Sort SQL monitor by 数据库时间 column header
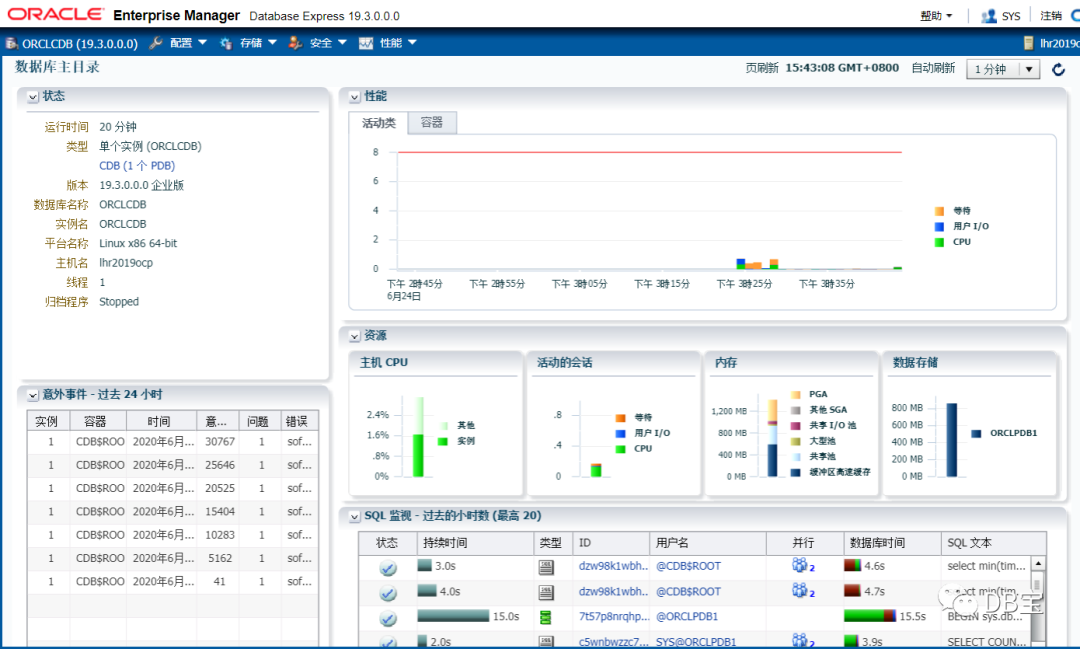The height and width of the screenshot is (649, 1080). pos(892,543)
